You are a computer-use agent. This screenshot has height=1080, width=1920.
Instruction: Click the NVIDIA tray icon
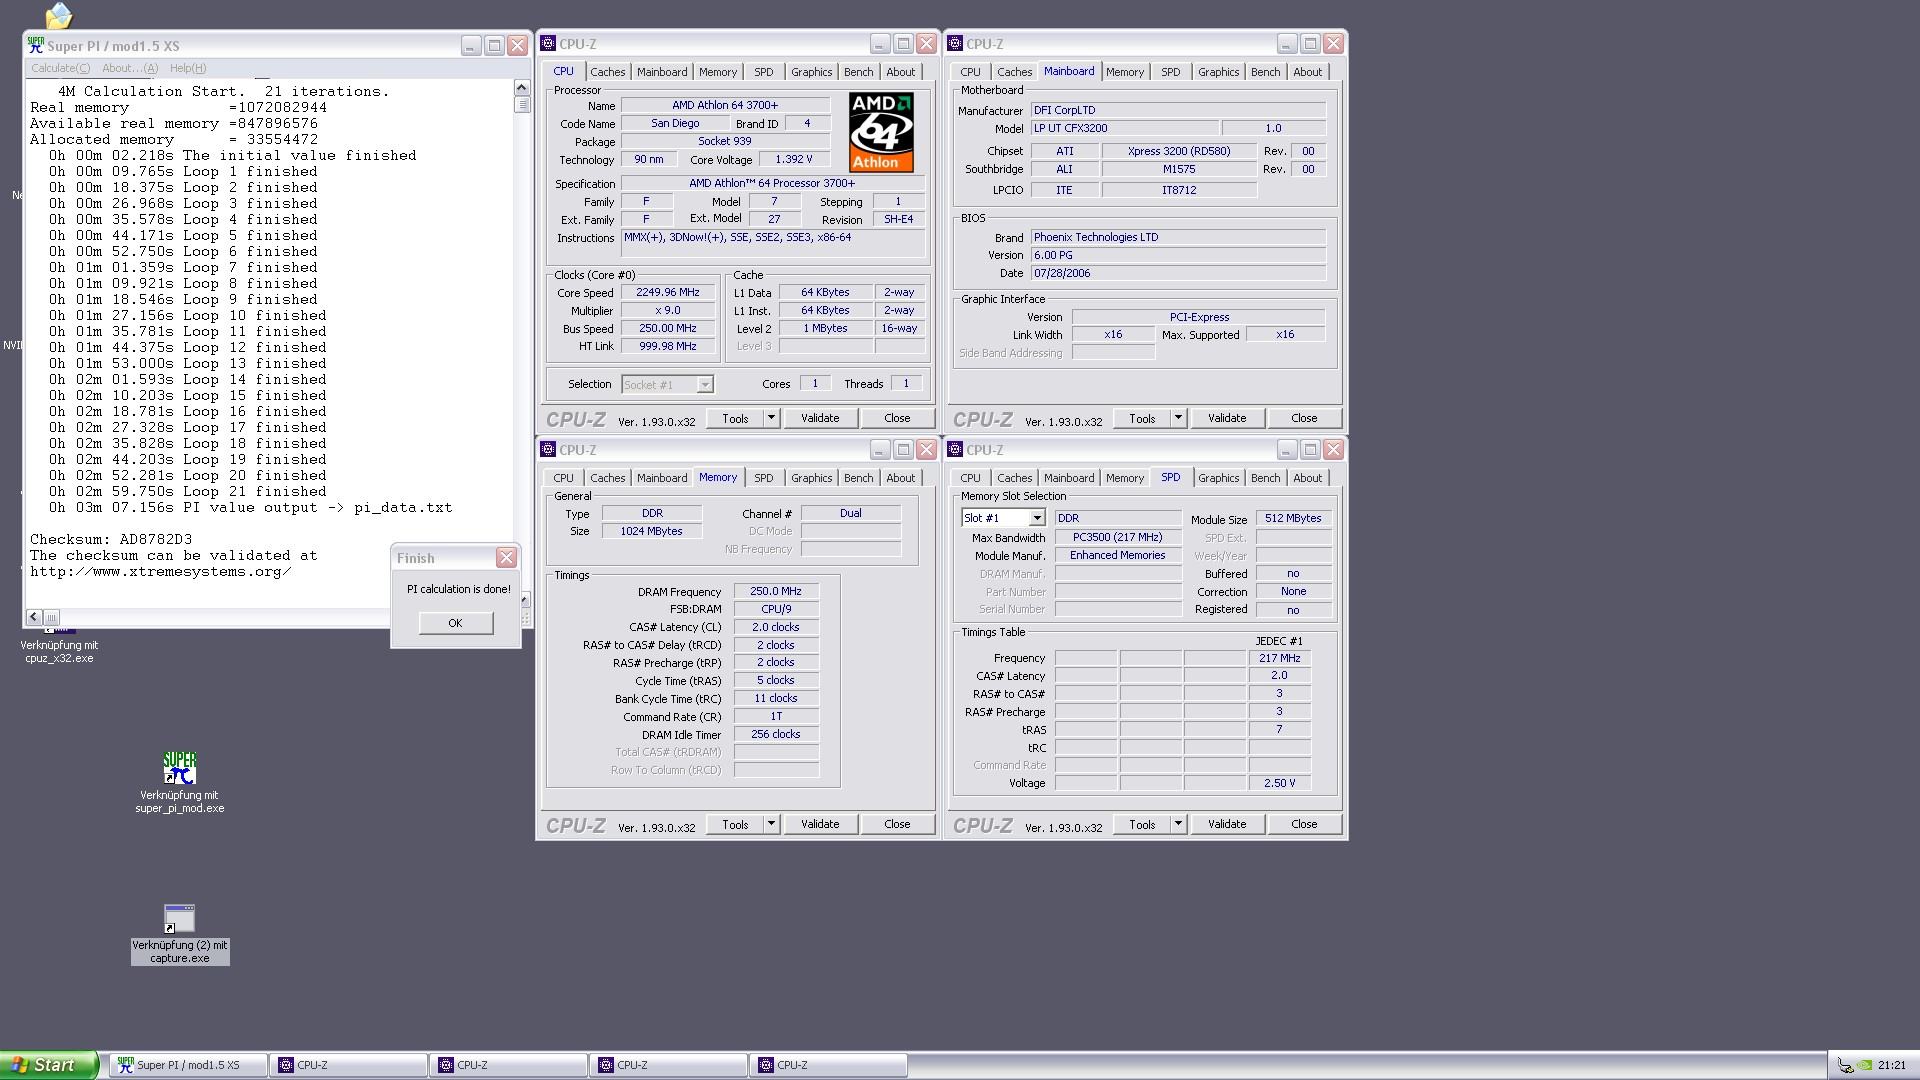click(x=1865, y=1066)
